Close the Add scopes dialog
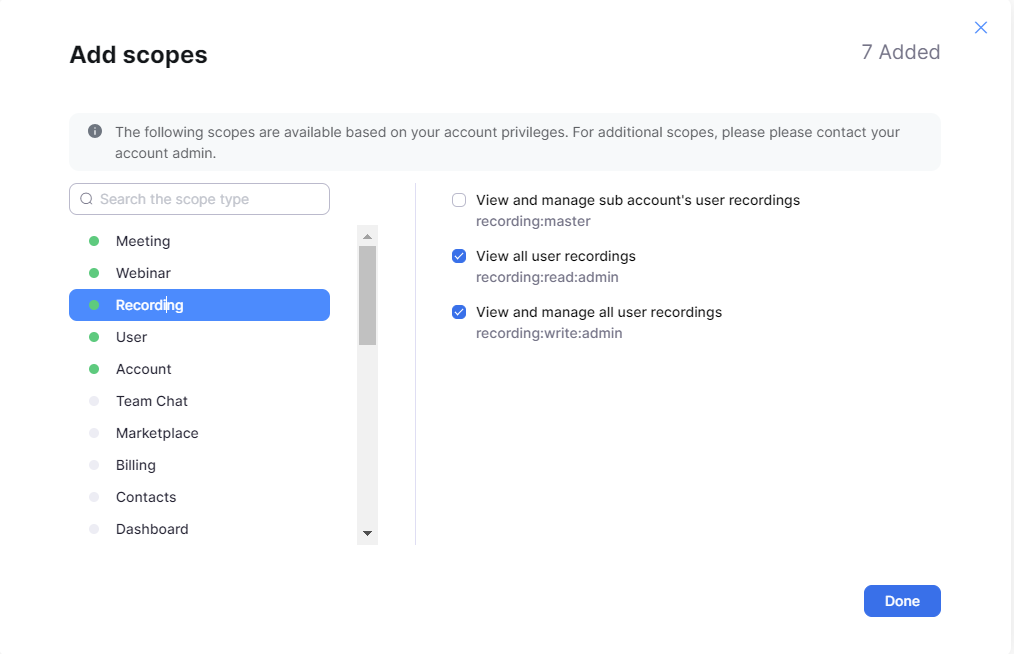Viewport: 1014px width, 654px height. pos(981,28)
